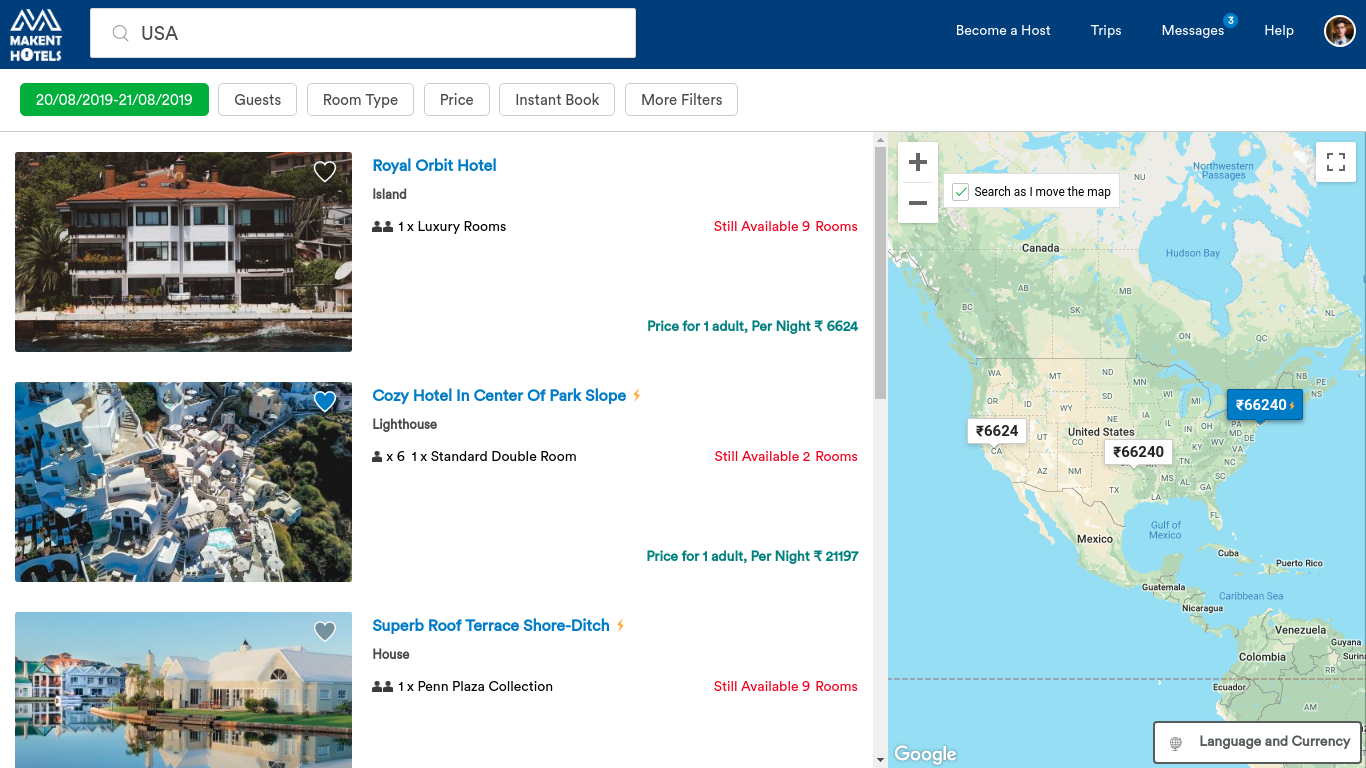This screenshot has height=768, width=1366.
Task: Click Price for 1 adult ₹ 21197
Action: point(753,556)
